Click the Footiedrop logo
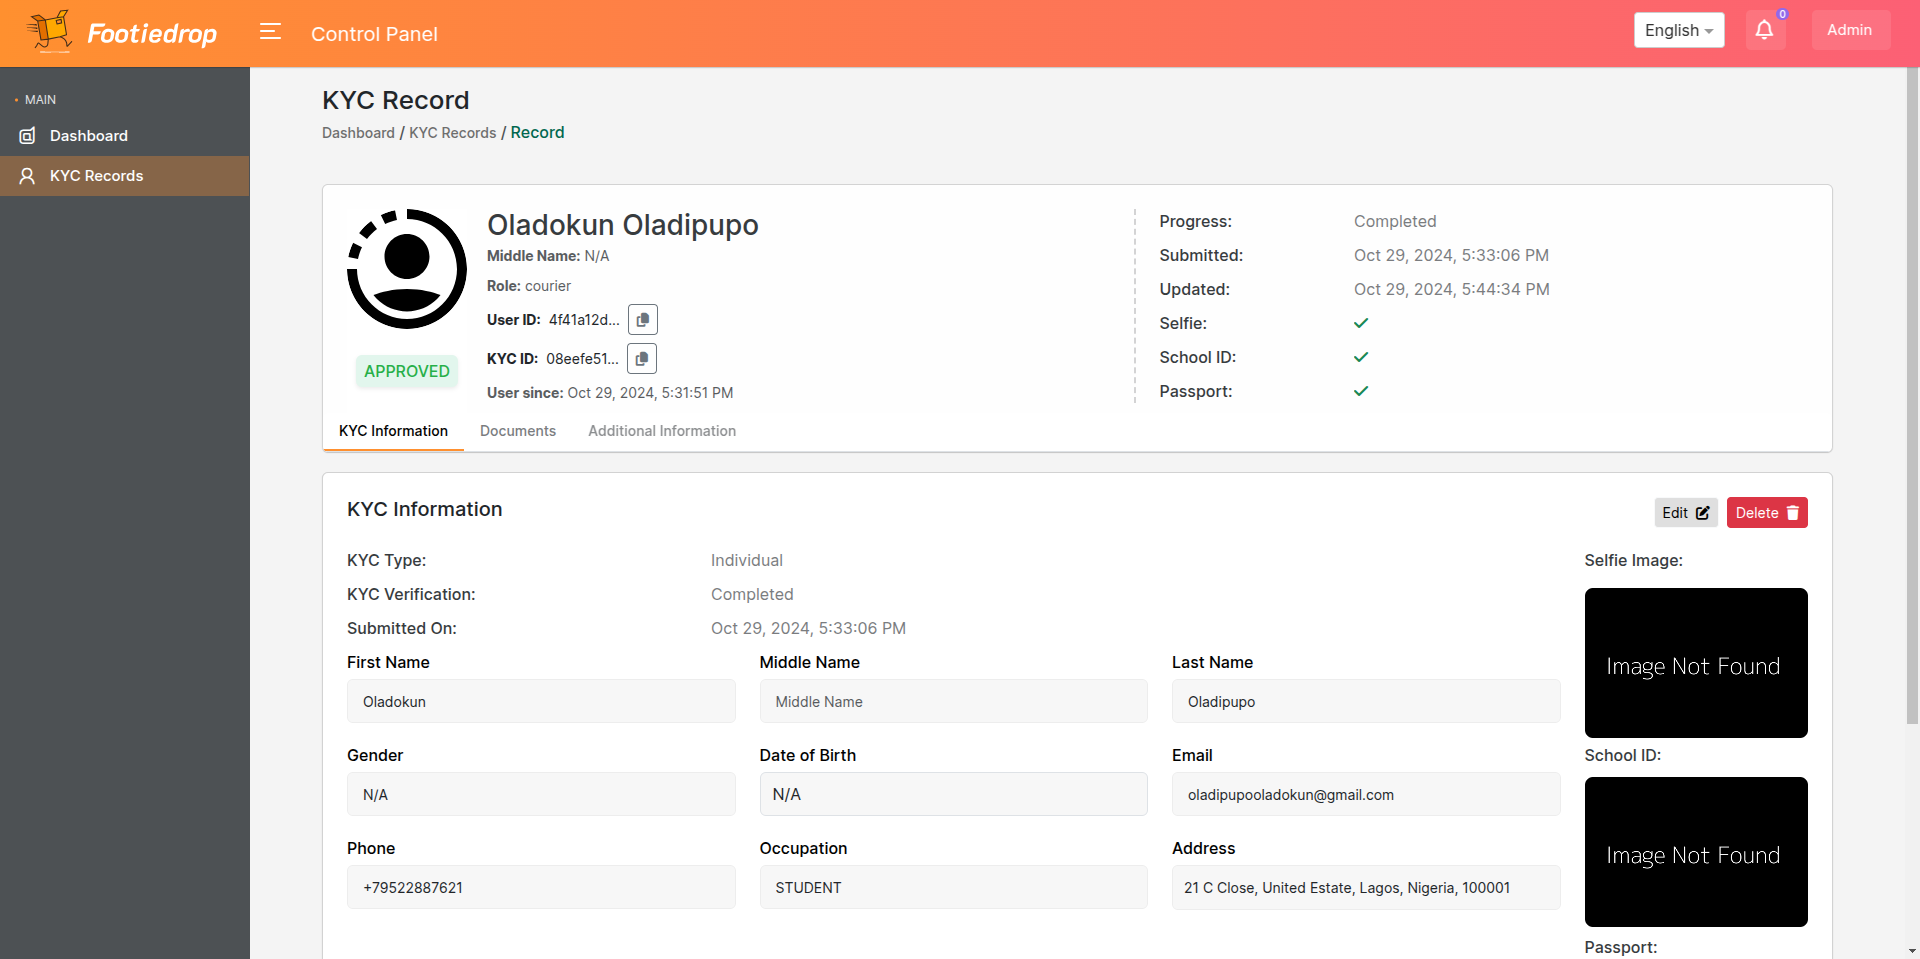 [122, 33]
